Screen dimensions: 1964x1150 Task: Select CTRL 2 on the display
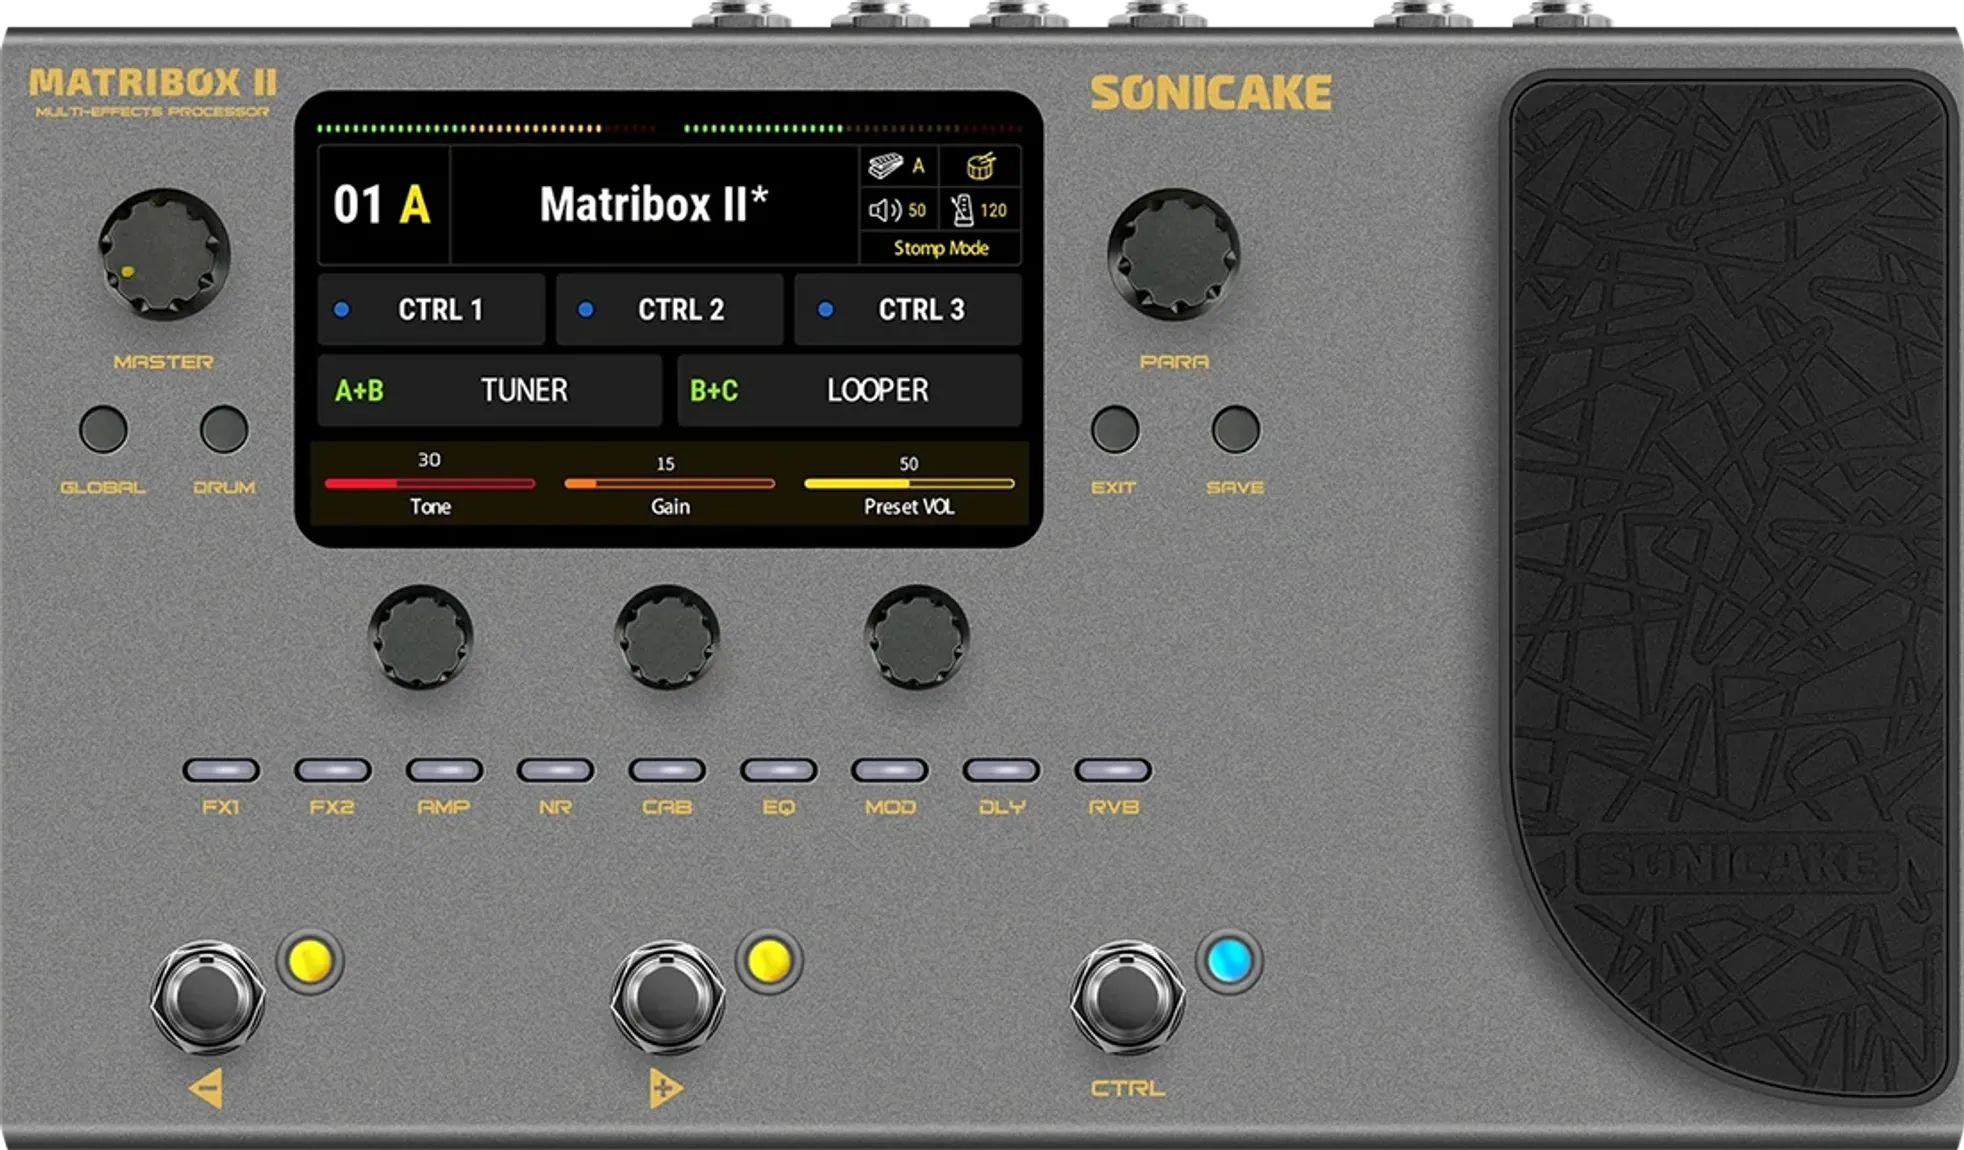coord(670,310)
